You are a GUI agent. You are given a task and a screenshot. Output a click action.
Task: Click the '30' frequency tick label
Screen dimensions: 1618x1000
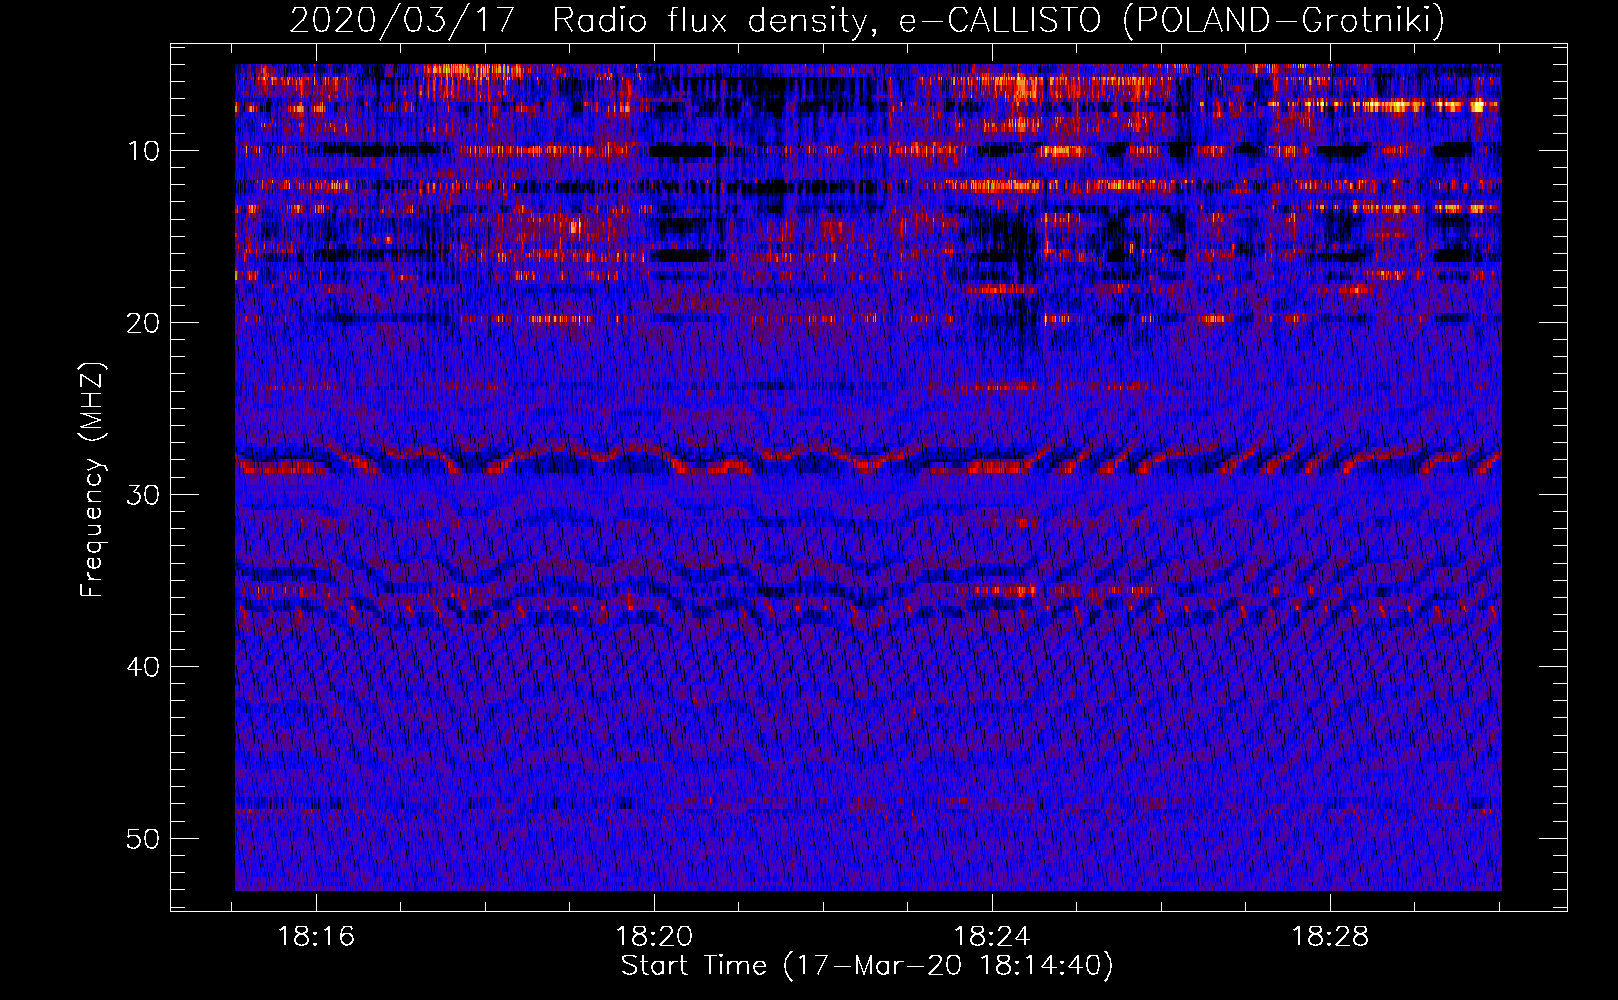click(x=144, y=495)
